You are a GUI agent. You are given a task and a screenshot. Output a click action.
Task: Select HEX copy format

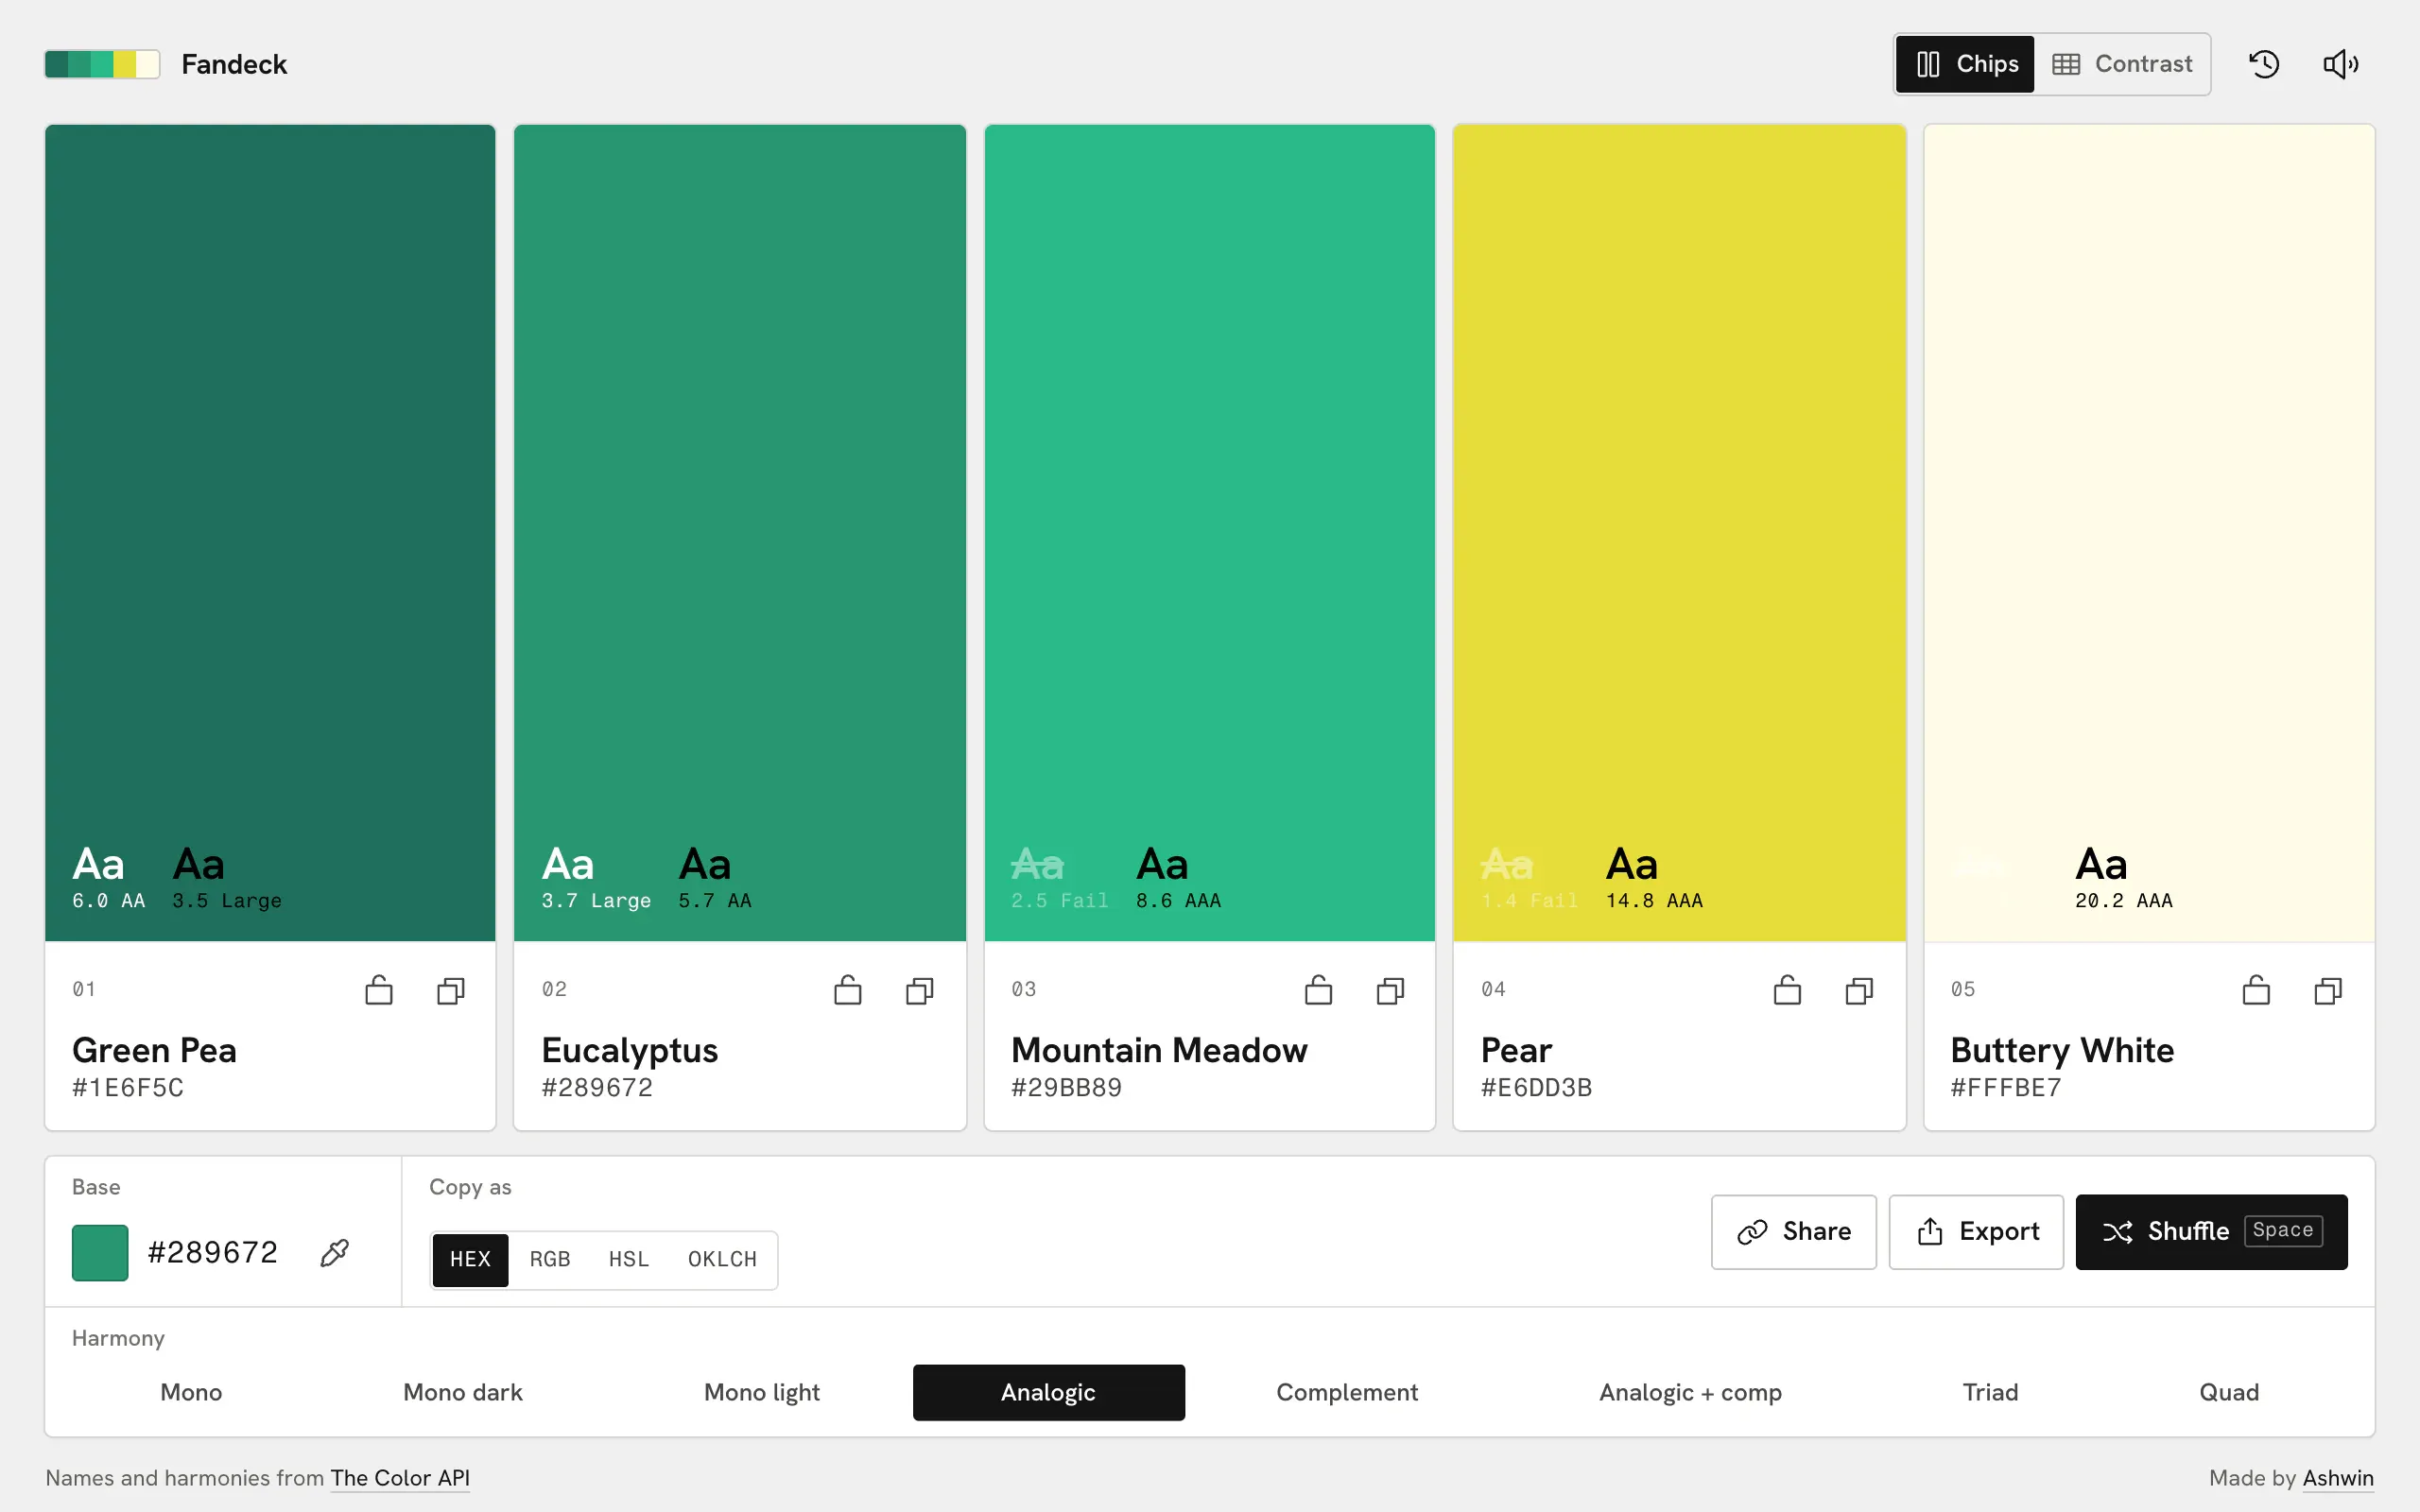click(x=470, y=1259)
